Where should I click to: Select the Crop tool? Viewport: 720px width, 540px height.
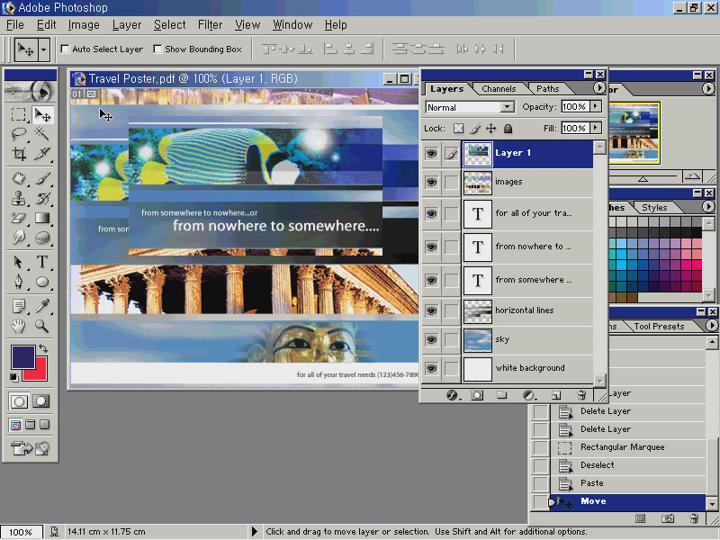(x=18, y=153)
